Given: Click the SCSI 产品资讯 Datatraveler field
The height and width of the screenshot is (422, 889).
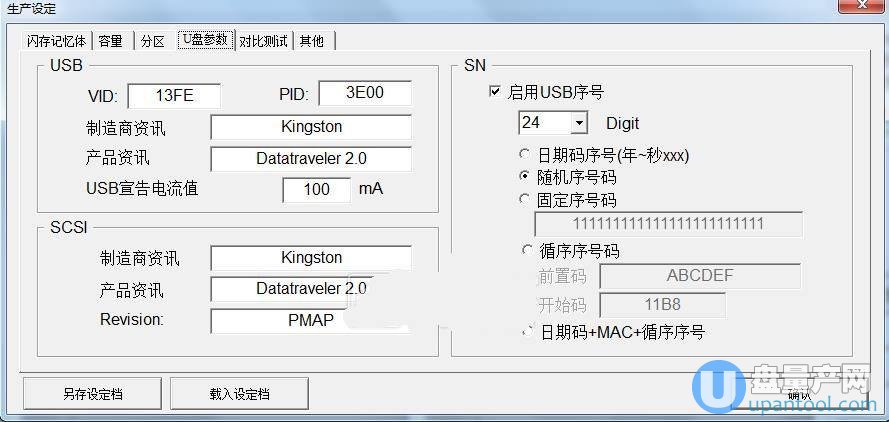Looking at the screenshot, I should coord(311,289).
